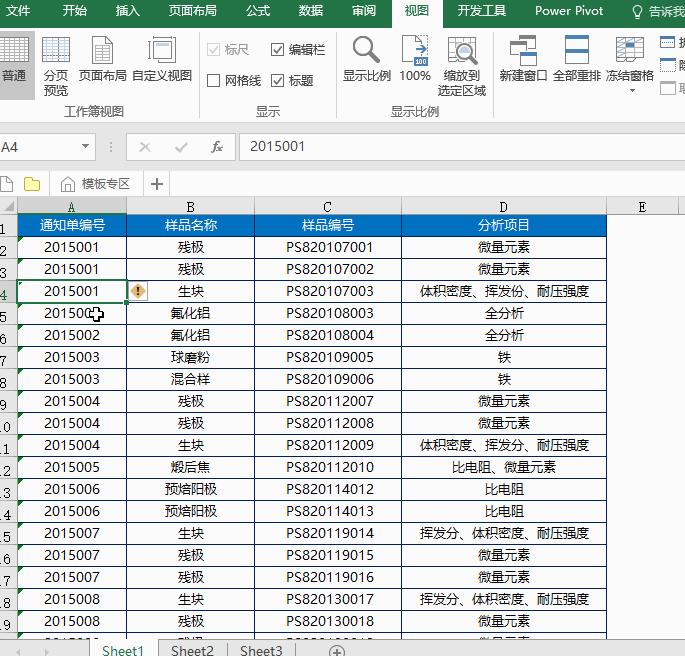Select cell 2015005
This screenshot has height=656, width=685.
click(x=72, y=467)
